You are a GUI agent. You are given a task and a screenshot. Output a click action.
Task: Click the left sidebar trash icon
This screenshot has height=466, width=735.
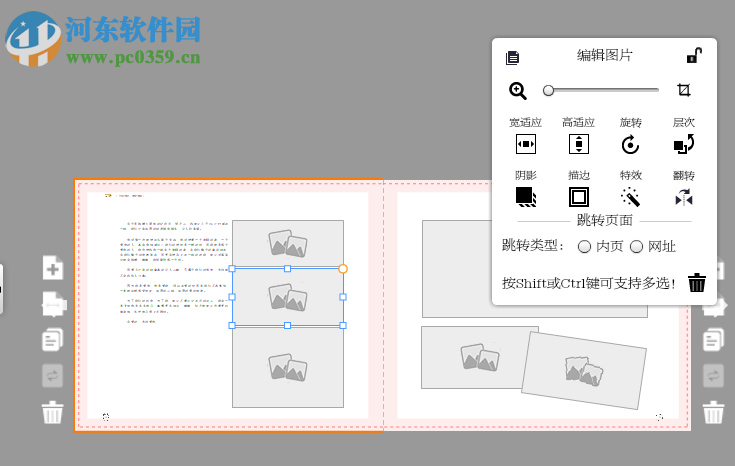click(x=52, y=412)
